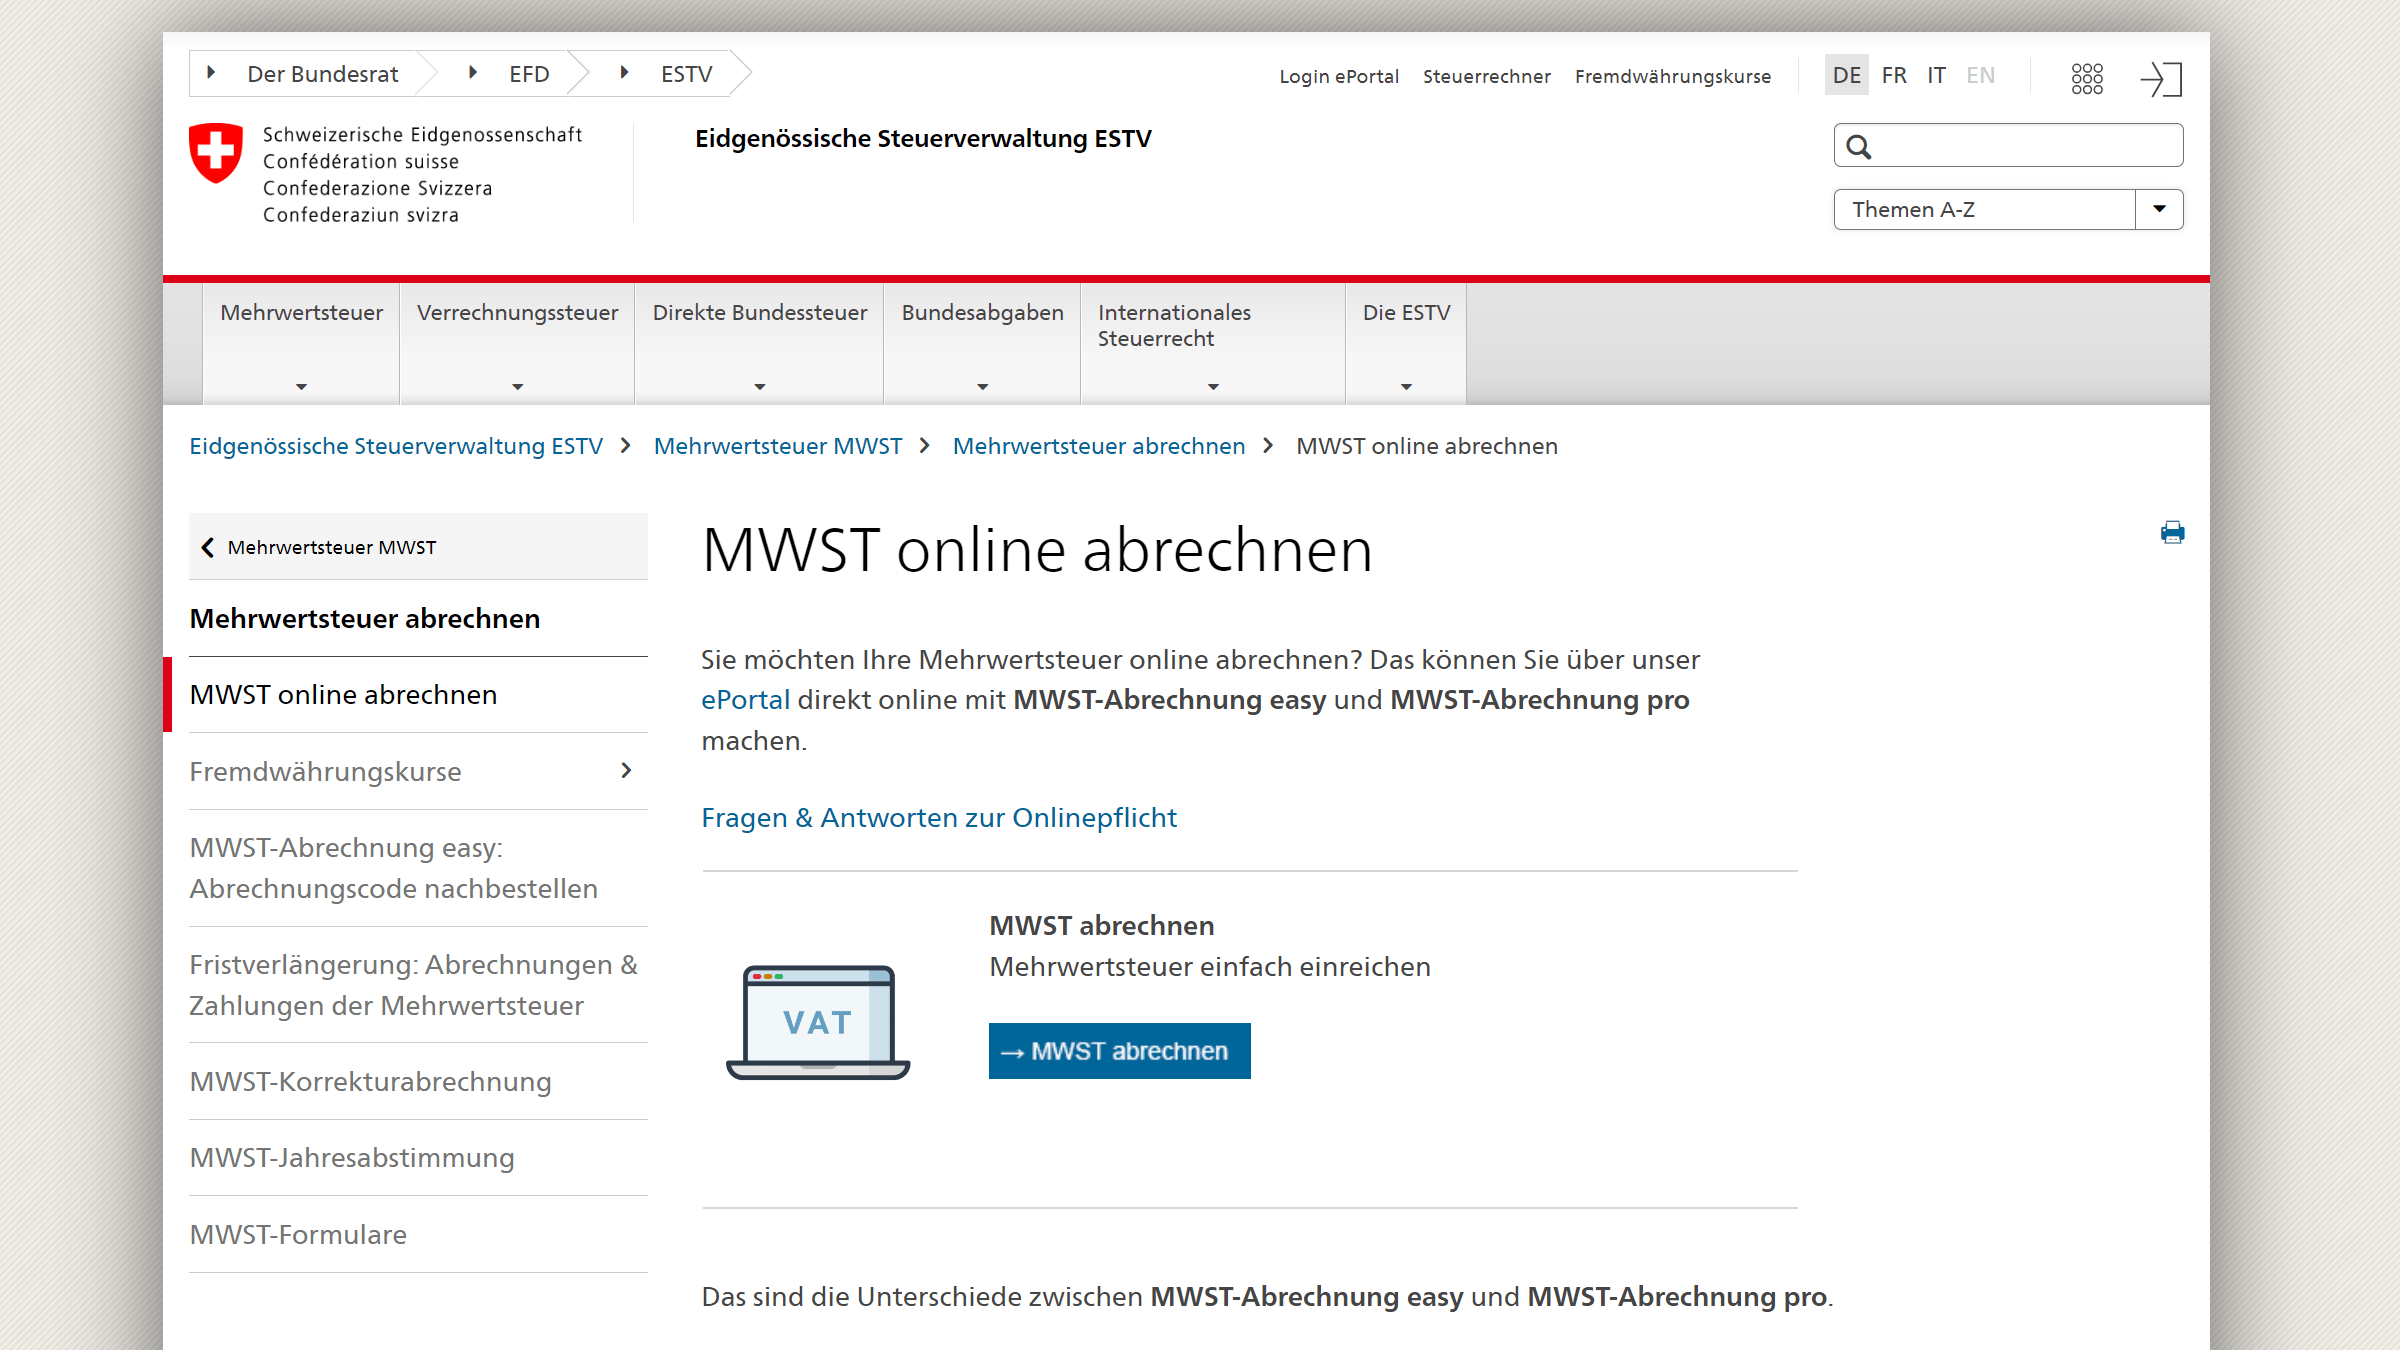Click the search magnifier icon
Viewport: 2400px width, 1350px height.
coord(1858,147)
